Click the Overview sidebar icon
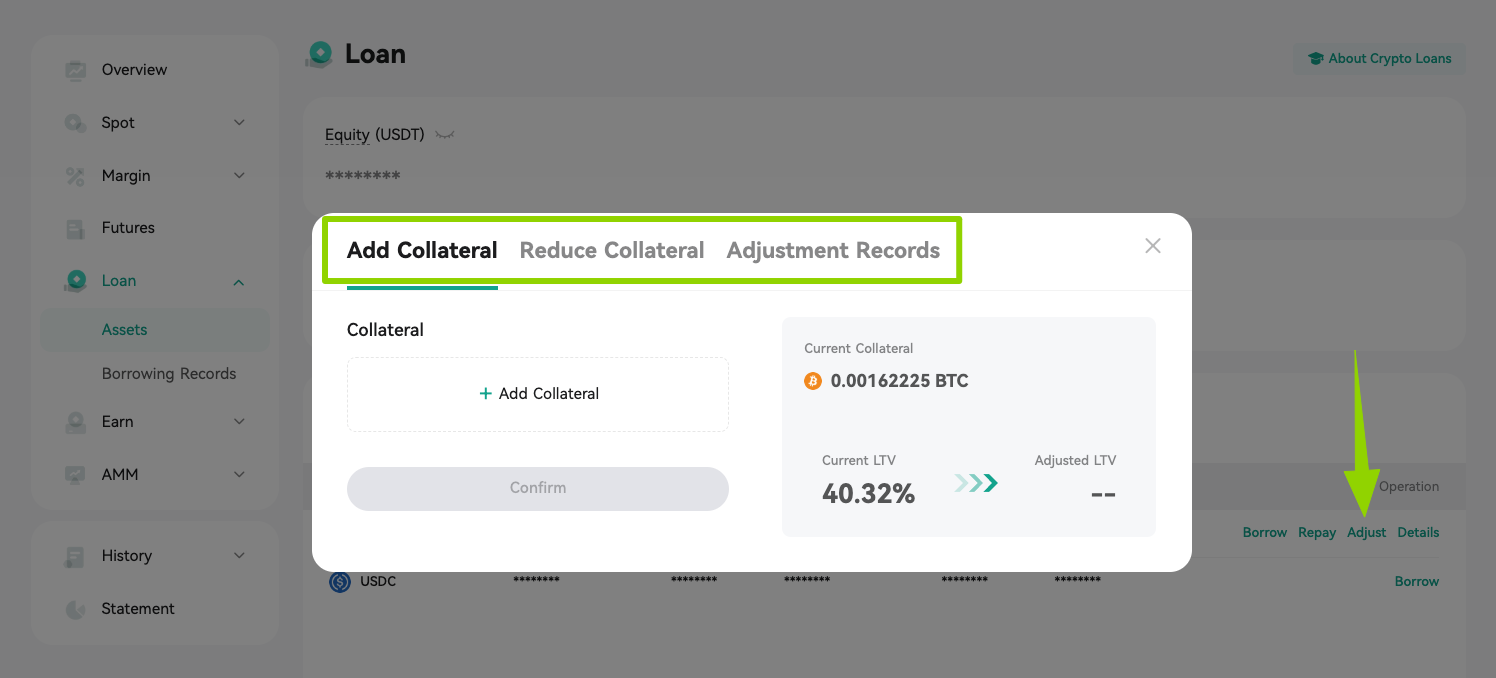The height and width of the screenshot is (678, 1496). tap(75, 70)
